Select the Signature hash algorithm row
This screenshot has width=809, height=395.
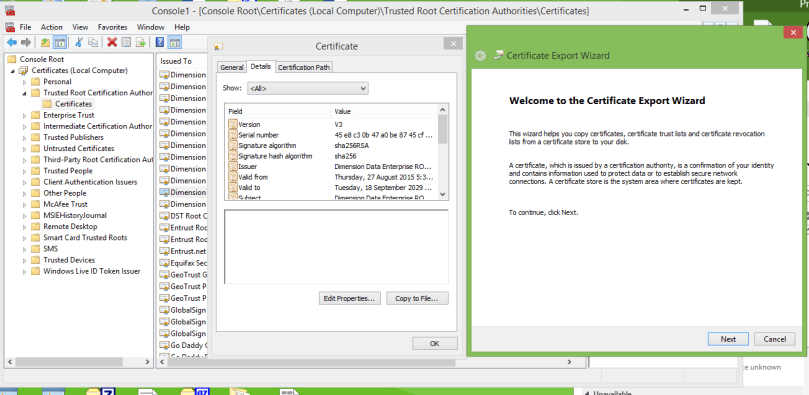pos(332,156)
